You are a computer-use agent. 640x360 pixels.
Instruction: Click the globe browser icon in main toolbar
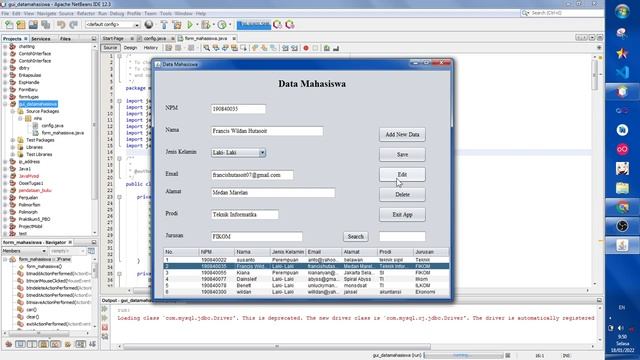point(149,25)
